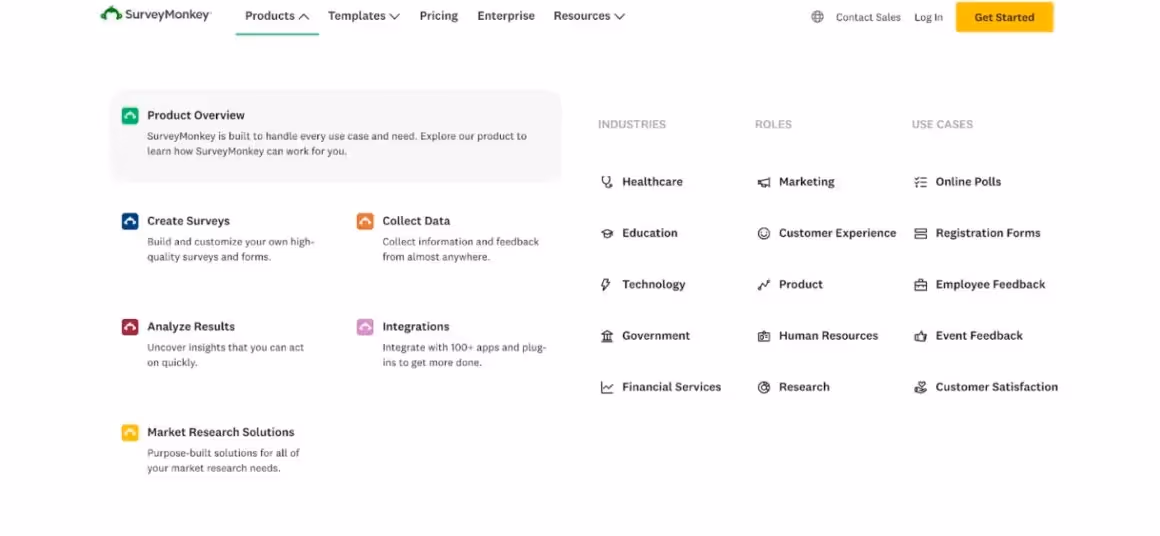Click the pink Integrations icon

click(365, 327)
